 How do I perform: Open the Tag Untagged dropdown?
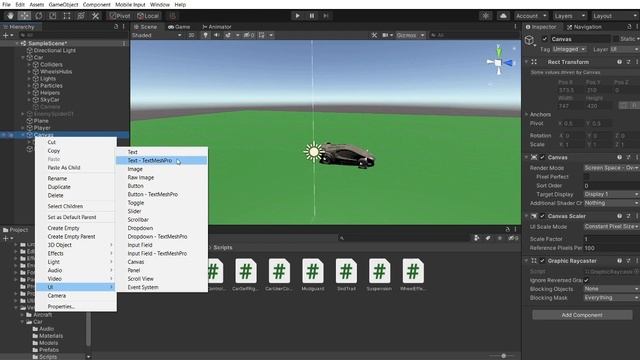click(x=569, y=49)
